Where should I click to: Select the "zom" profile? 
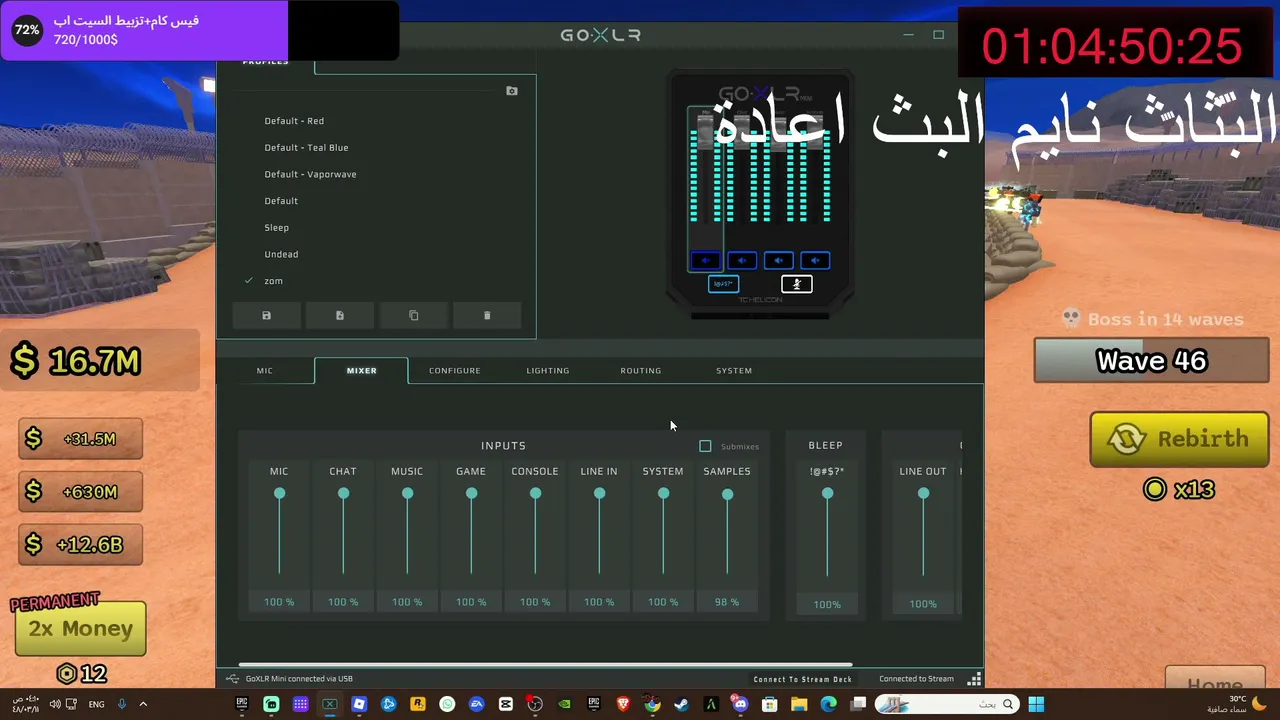point(273,281)
